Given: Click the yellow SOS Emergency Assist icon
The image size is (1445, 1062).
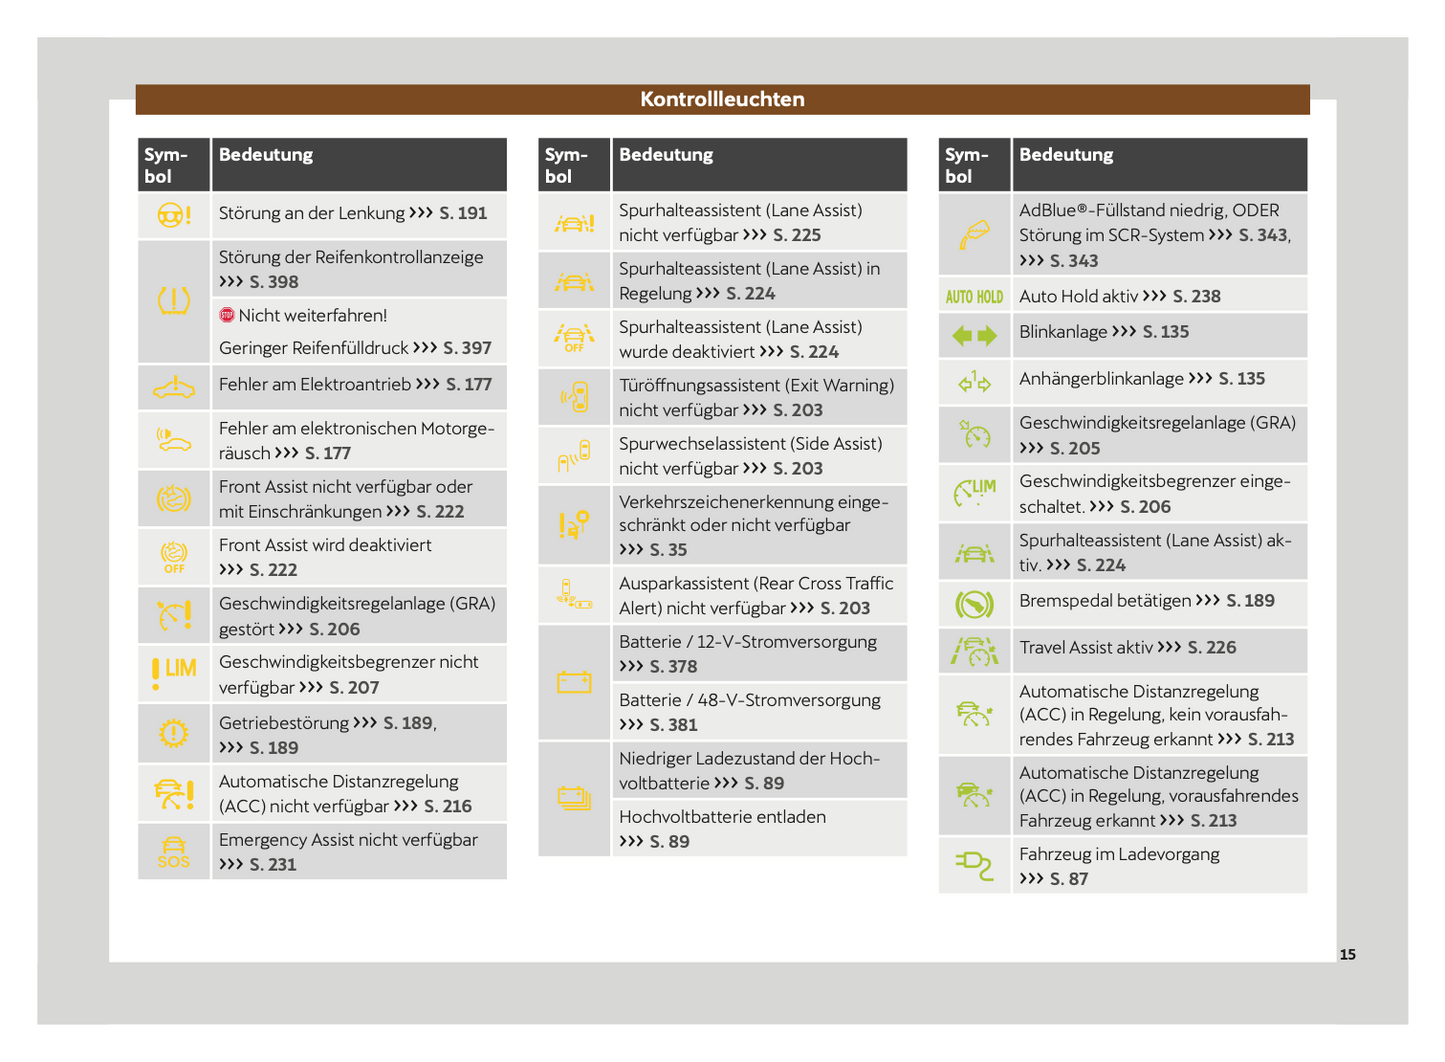Looking at the screenshot, I should tap(174, 852).
